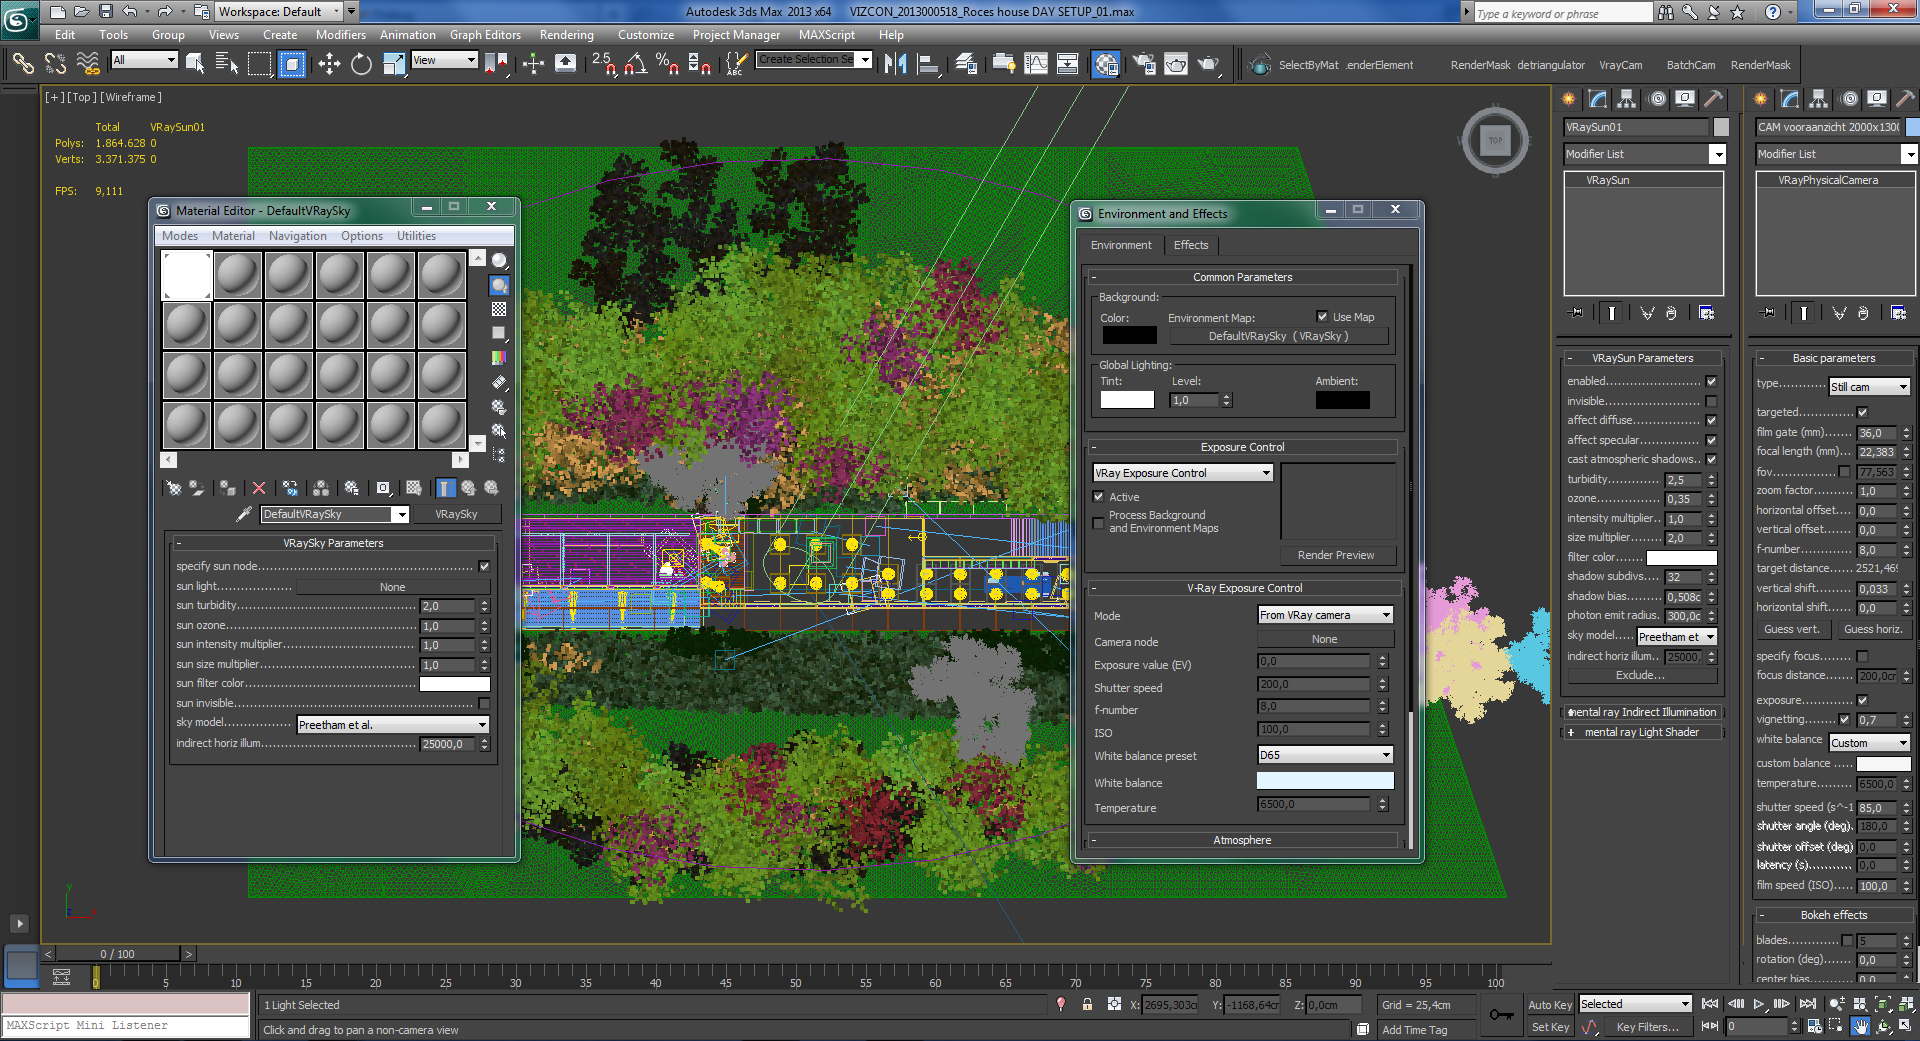
Task: Open Select by Name list
Action: point(227,64)
